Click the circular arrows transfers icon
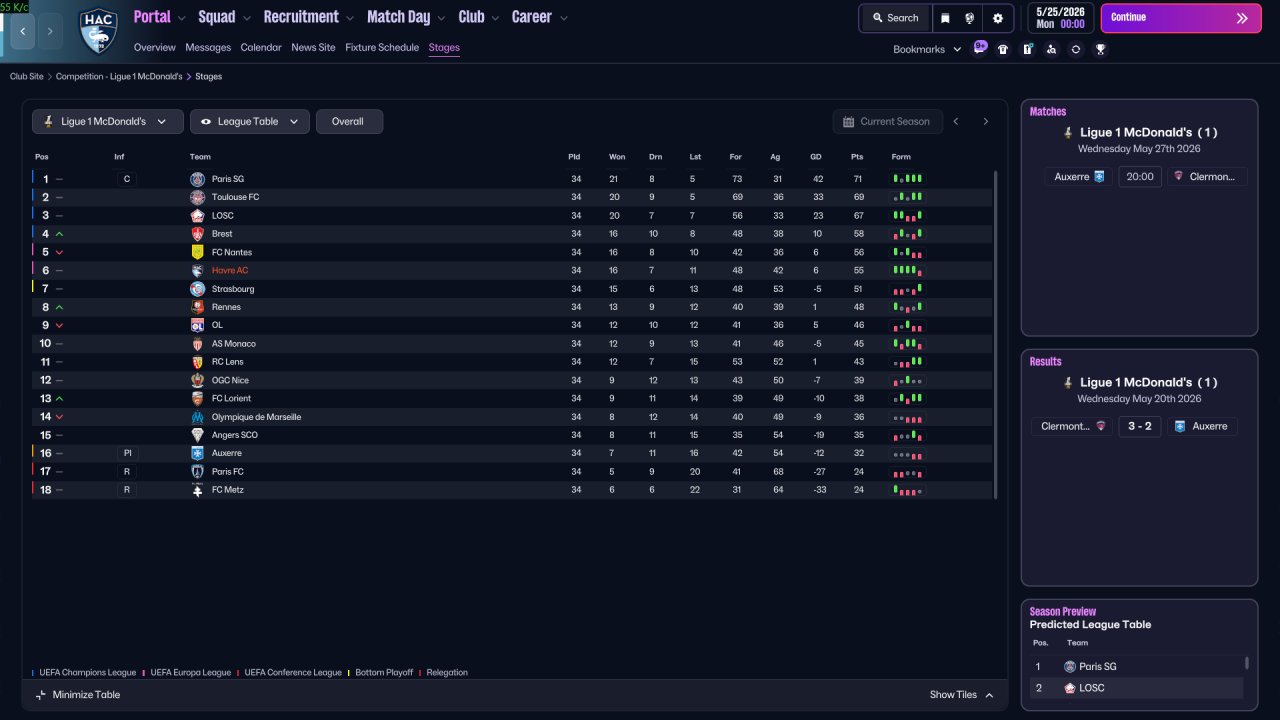The image size is (1280, 720). click(x=1076, y=49)
